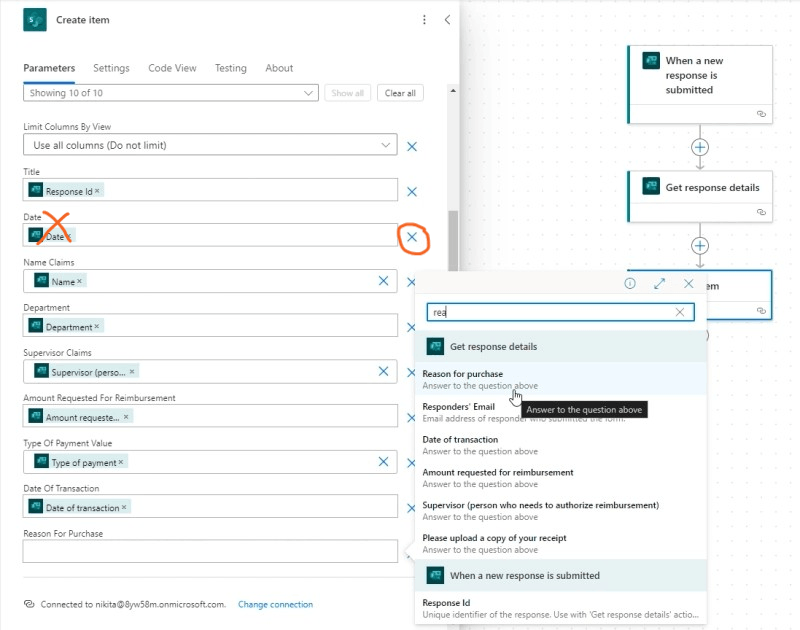Click connection link icon on Get response details
Screen dimensions: 800x630
coord(761,212)
